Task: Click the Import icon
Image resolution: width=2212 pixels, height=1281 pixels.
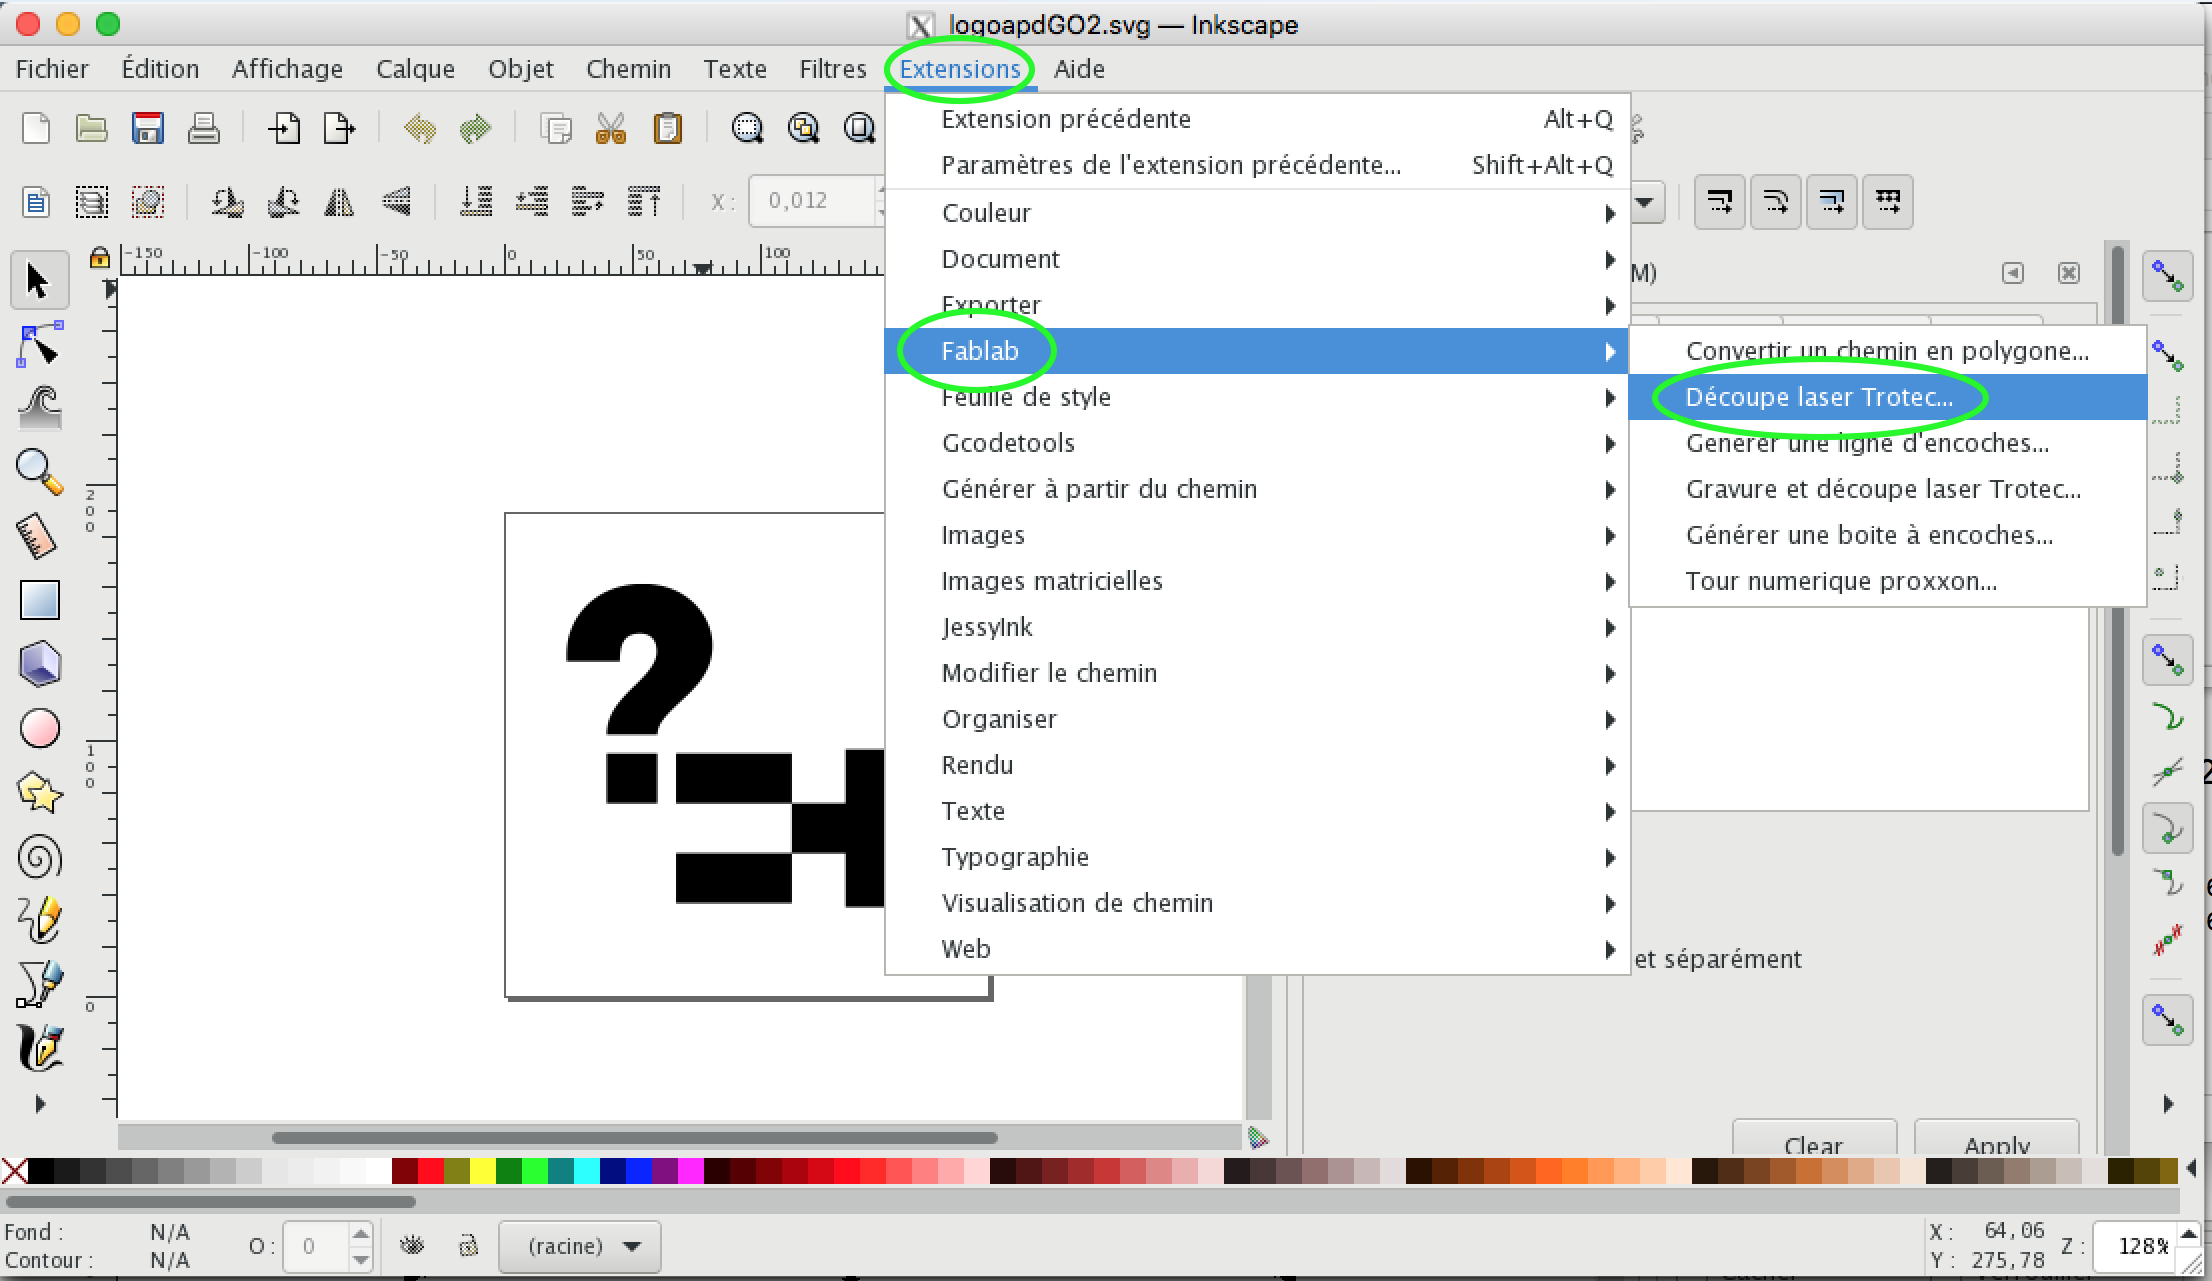Action: tap(284, 128)
